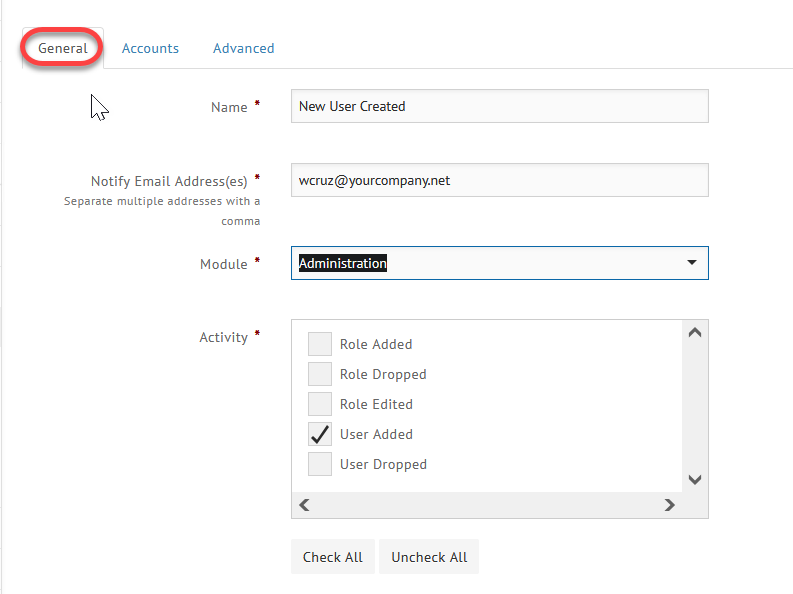Click the Activity list horizontal scrollbar track

click(x=486, y=506)
